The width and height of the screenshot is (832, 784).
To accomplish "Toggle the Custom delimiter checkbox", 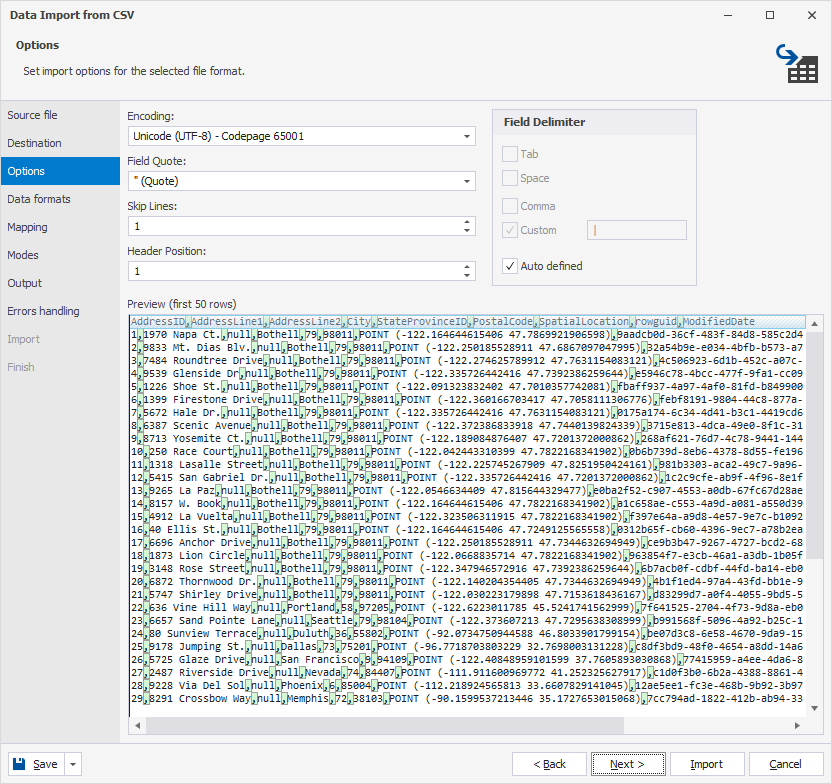I will pyautogui.click(x=509, y=230).
